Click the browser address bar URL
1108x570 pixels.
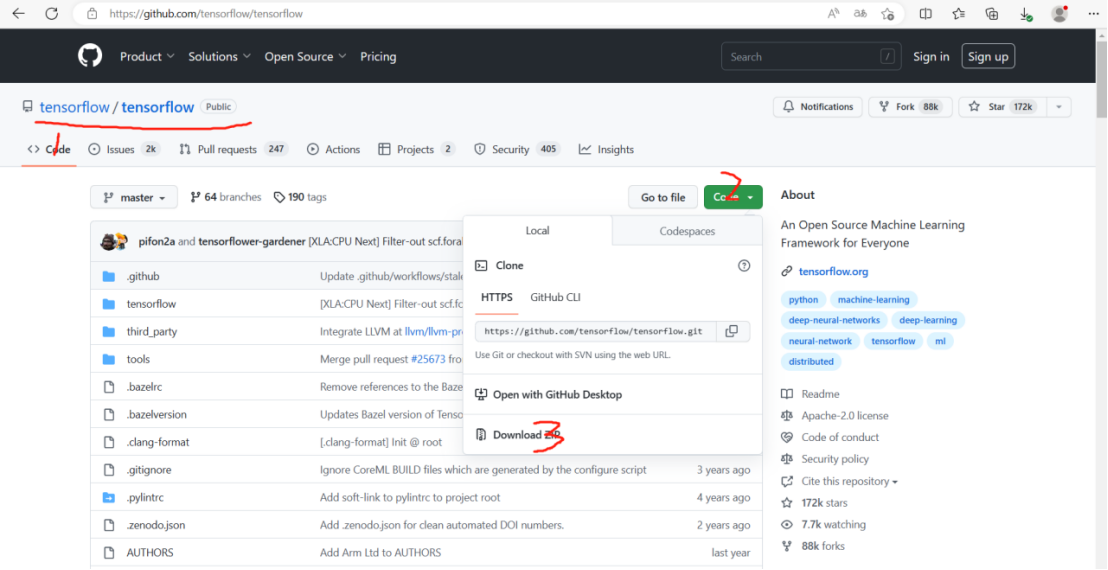click(x=206, y=13)
